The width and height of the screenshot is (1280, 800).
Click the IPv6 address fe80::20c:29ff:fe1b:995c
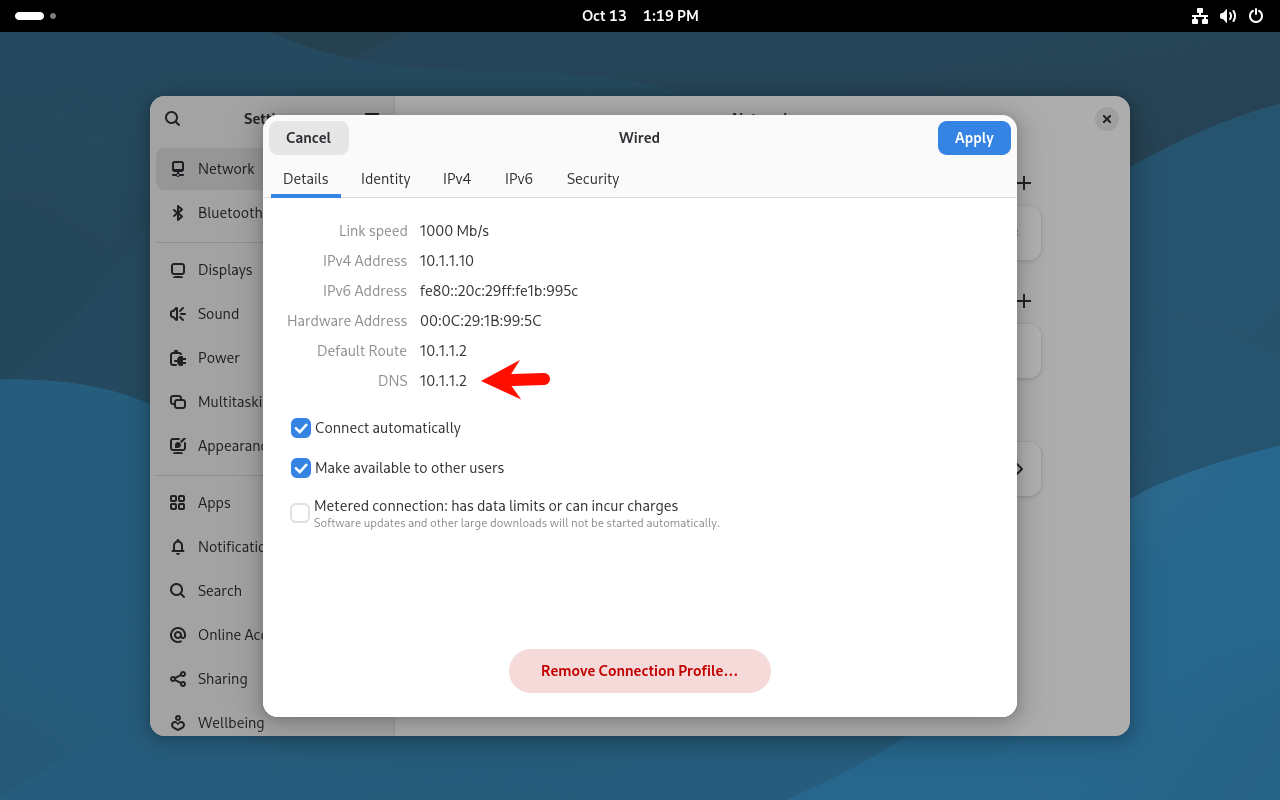(499, 291)
